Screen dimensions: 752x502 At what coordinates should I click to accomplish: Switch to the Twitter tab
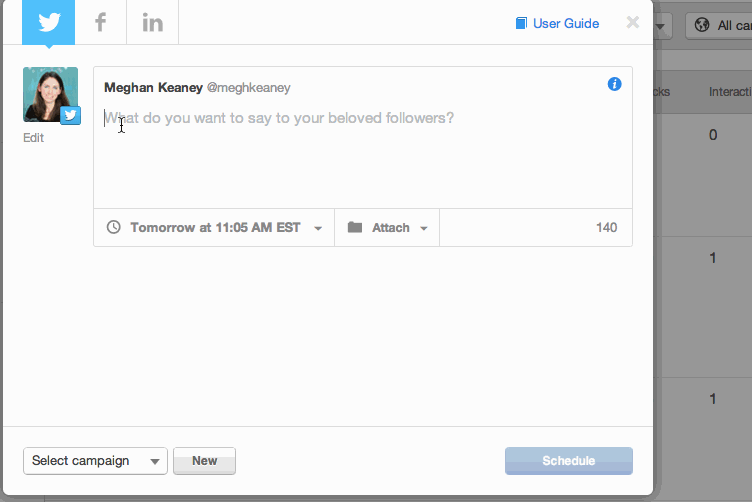48,23
